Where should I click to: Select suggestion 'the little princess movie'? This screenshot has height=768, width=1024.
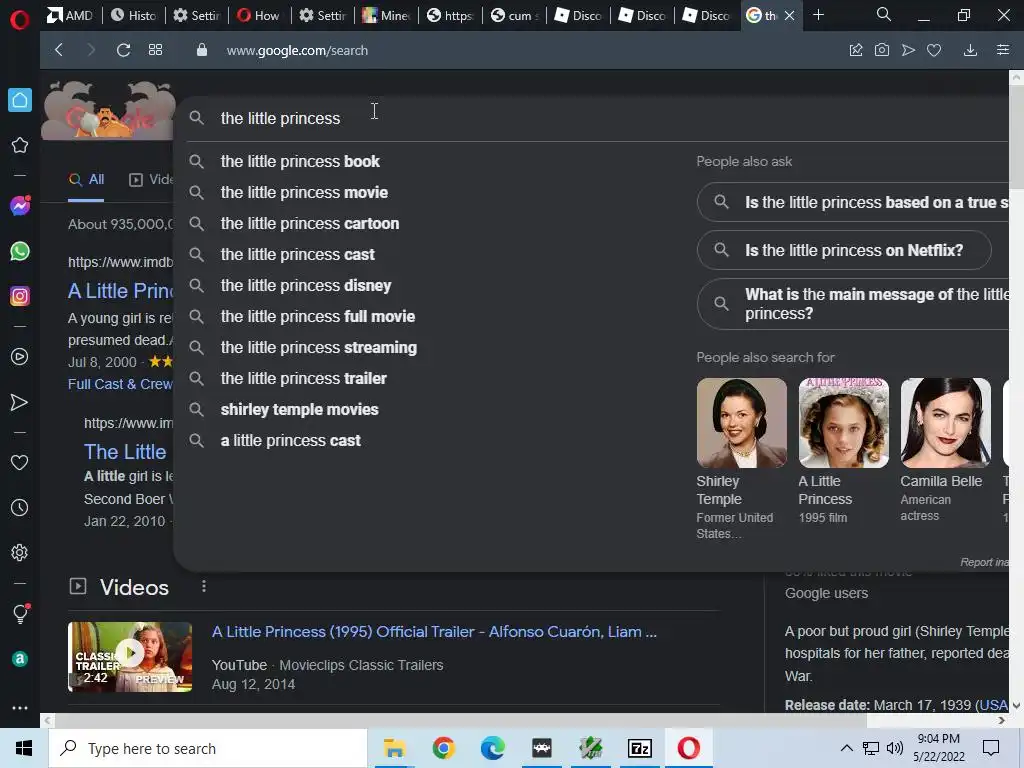tap(304, 193)
